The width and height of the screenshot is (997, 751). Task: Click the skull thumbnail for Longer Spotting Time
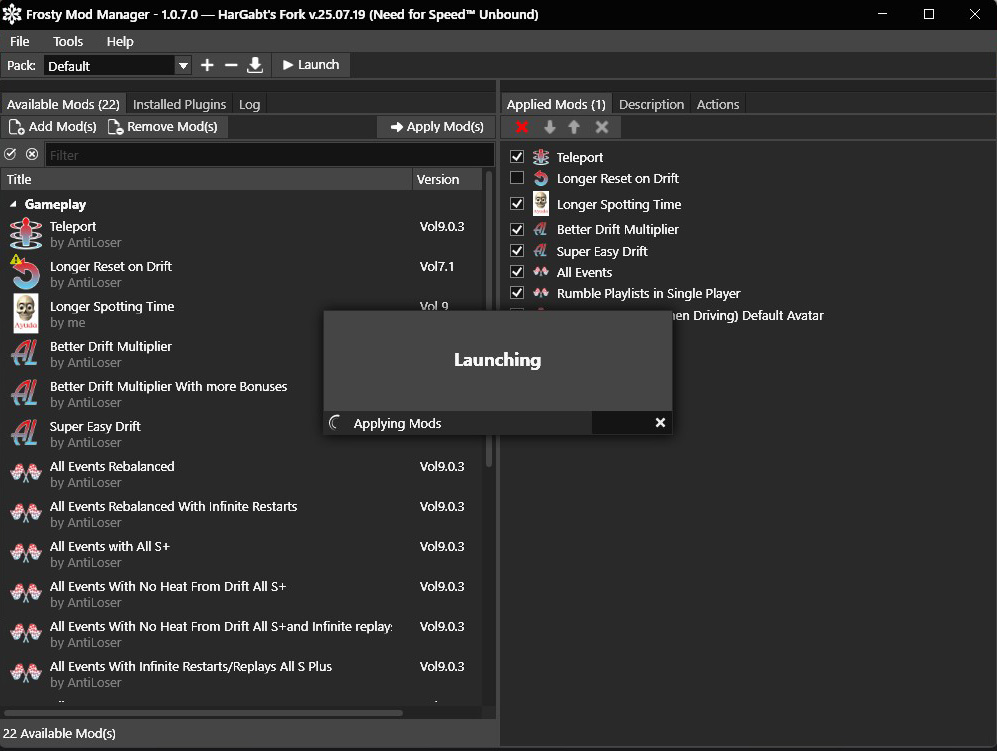click(26, 313)
